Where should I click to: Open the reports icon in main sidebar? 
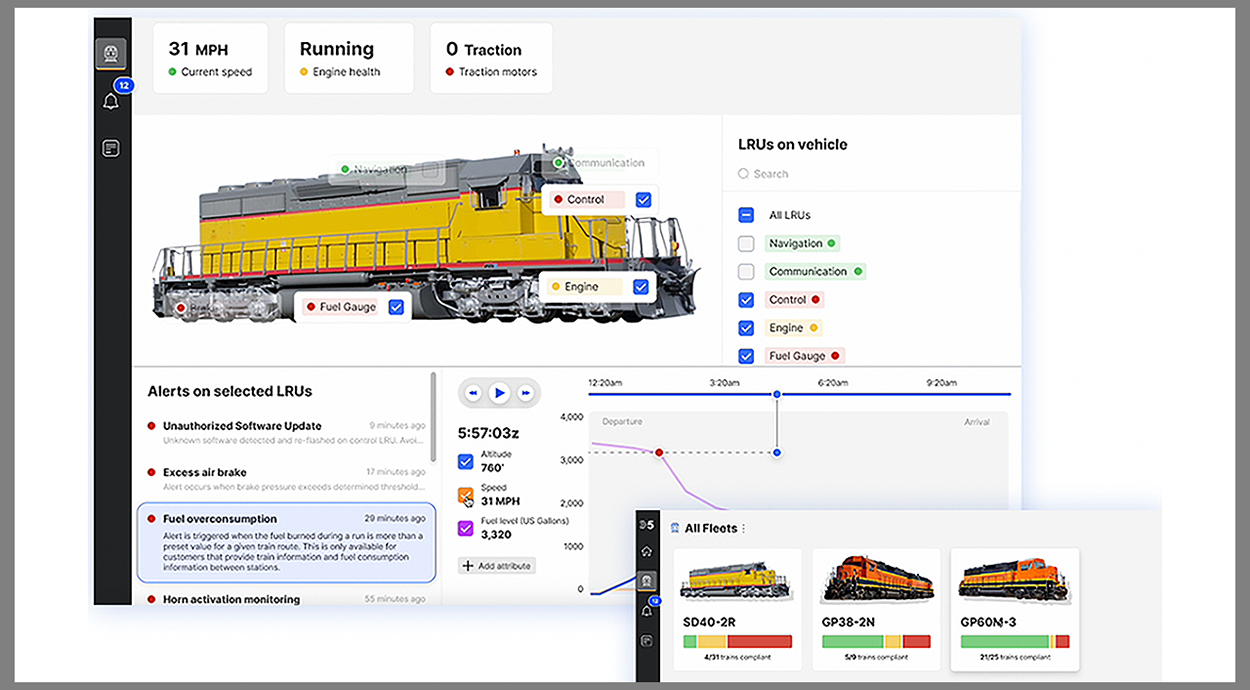(111, 148)
